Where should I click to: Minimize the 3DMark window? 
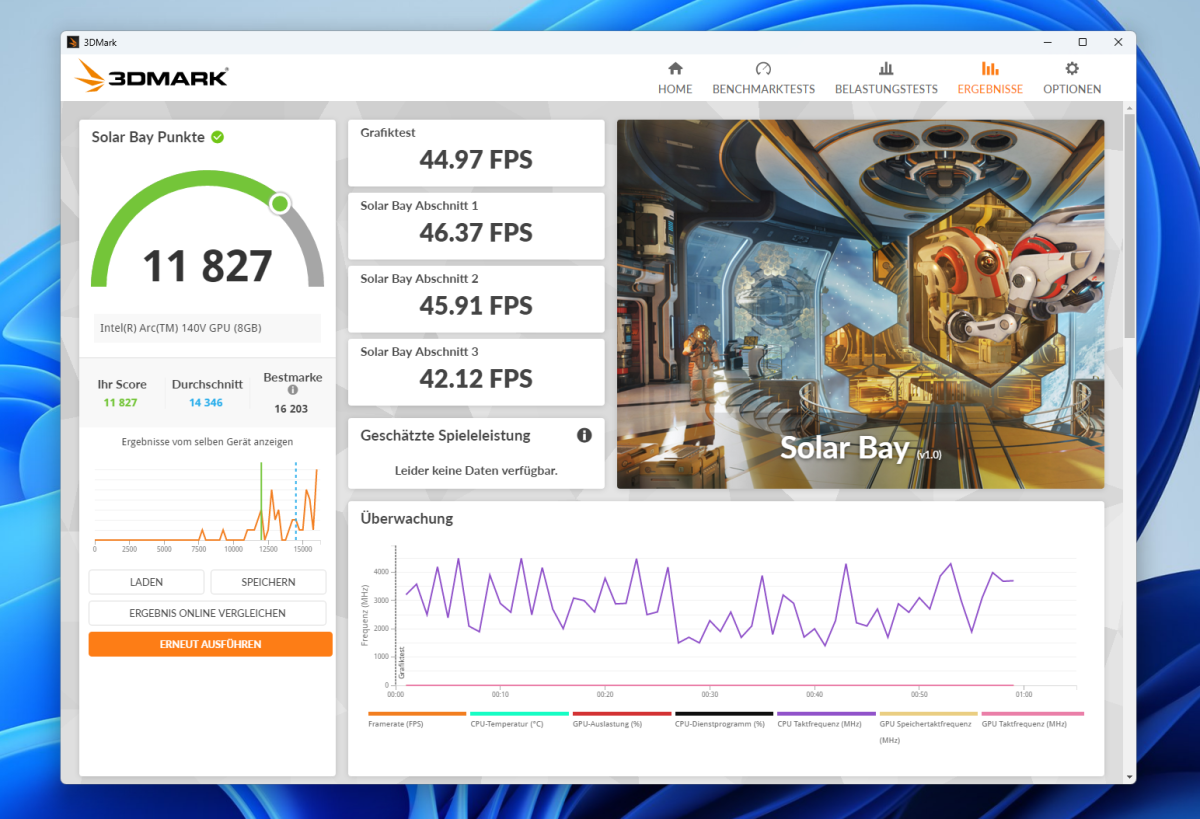pyautogui.click(x=1047, y=42)
